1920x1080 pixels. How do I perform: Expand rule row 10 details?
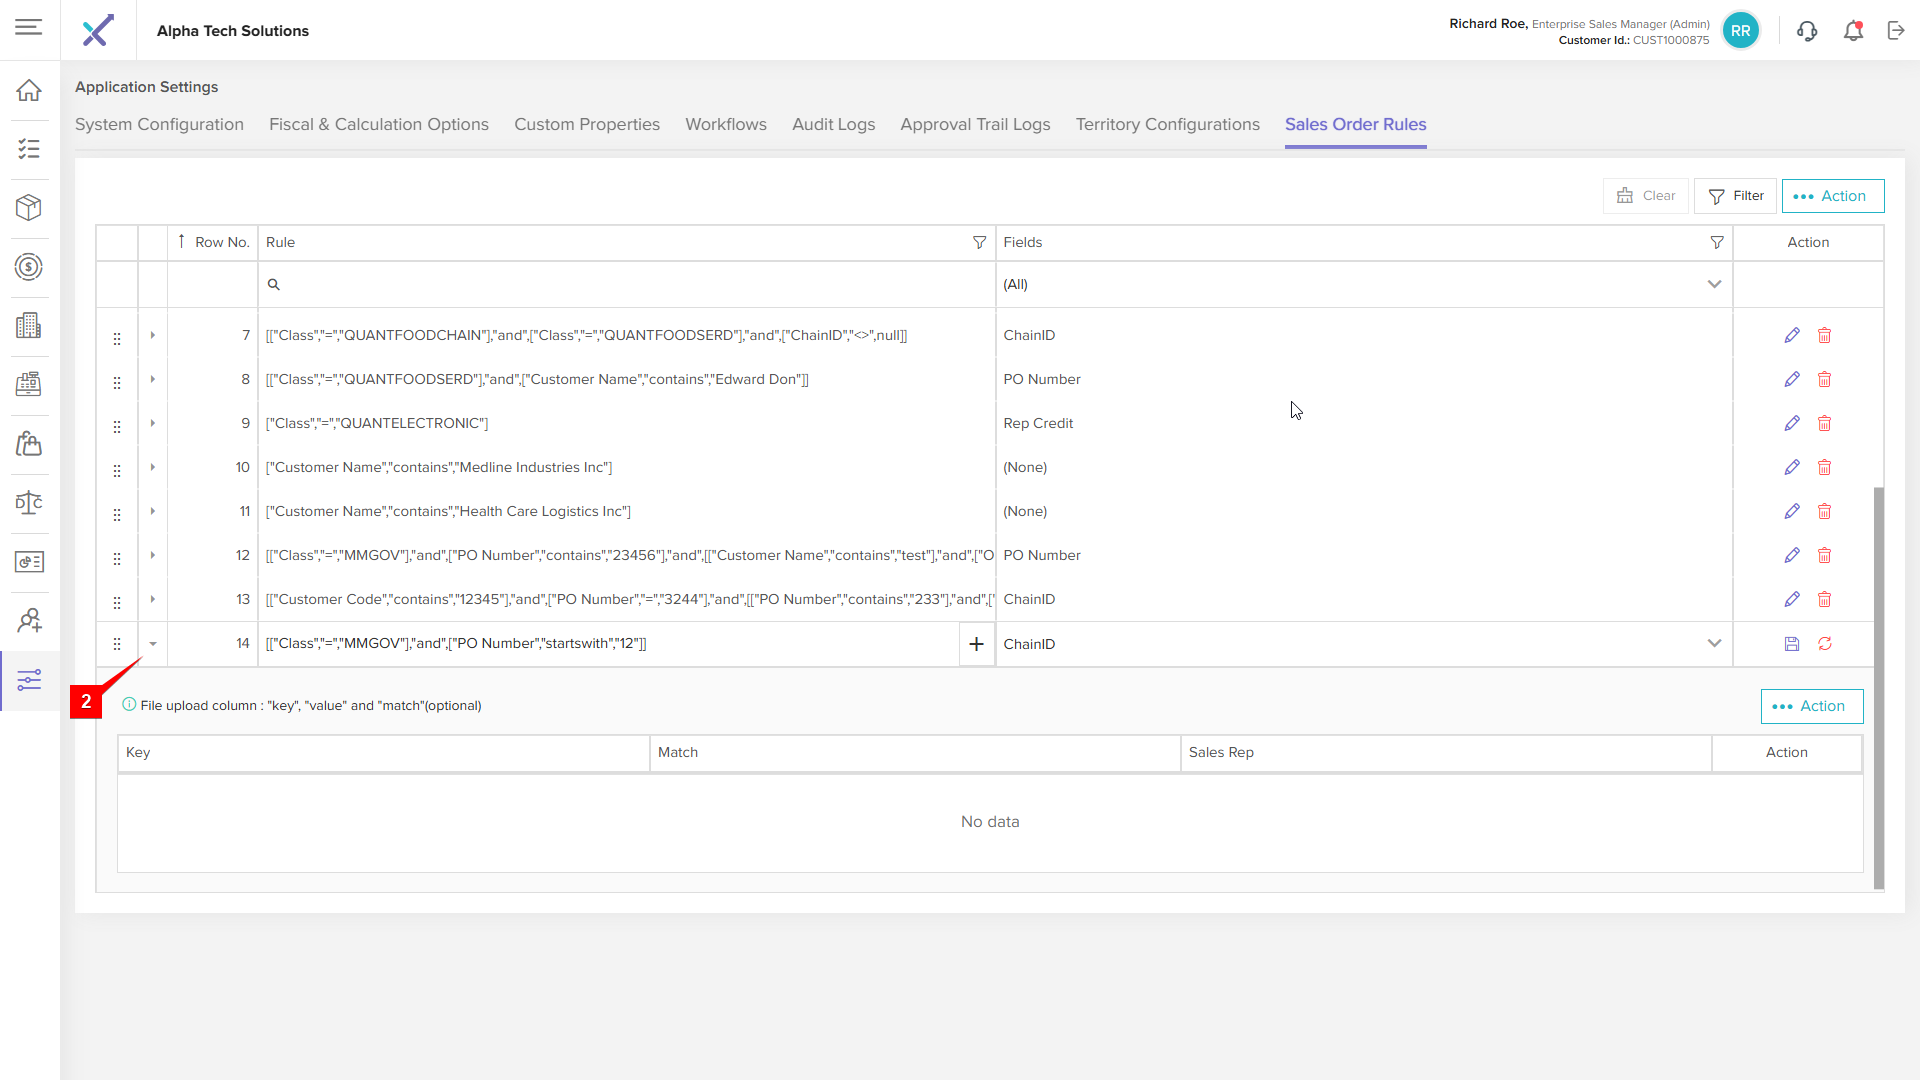tap(152, 467)
